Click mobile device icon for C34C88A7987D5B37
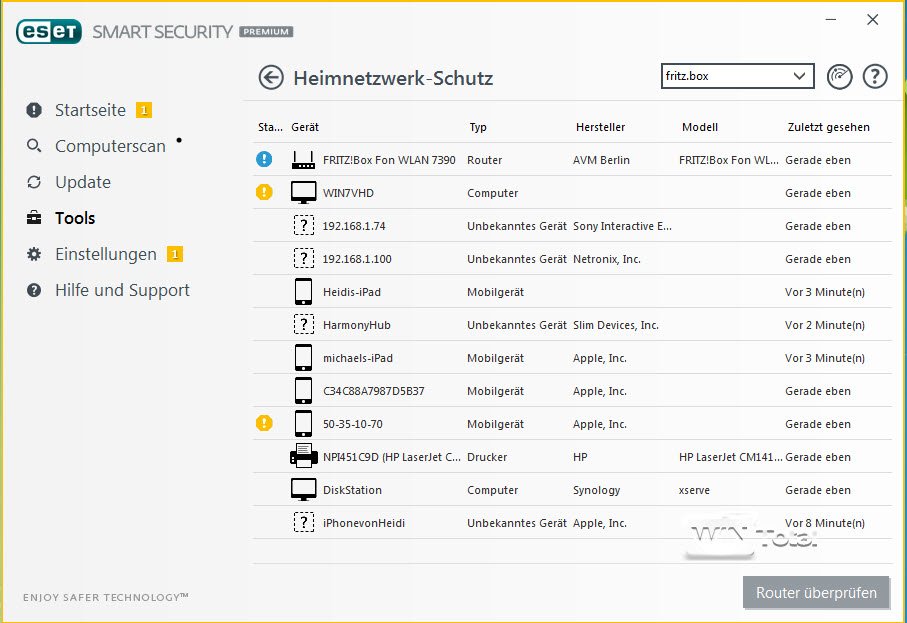 click(x=303, y=390)
